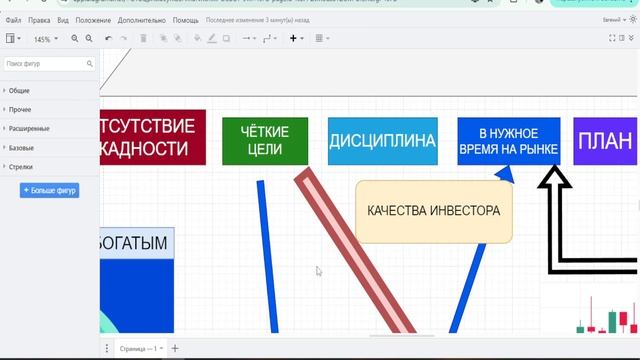Screen dimensions: 640x360
Task: Open the pages menu three-dot icon
Action: 107,348
